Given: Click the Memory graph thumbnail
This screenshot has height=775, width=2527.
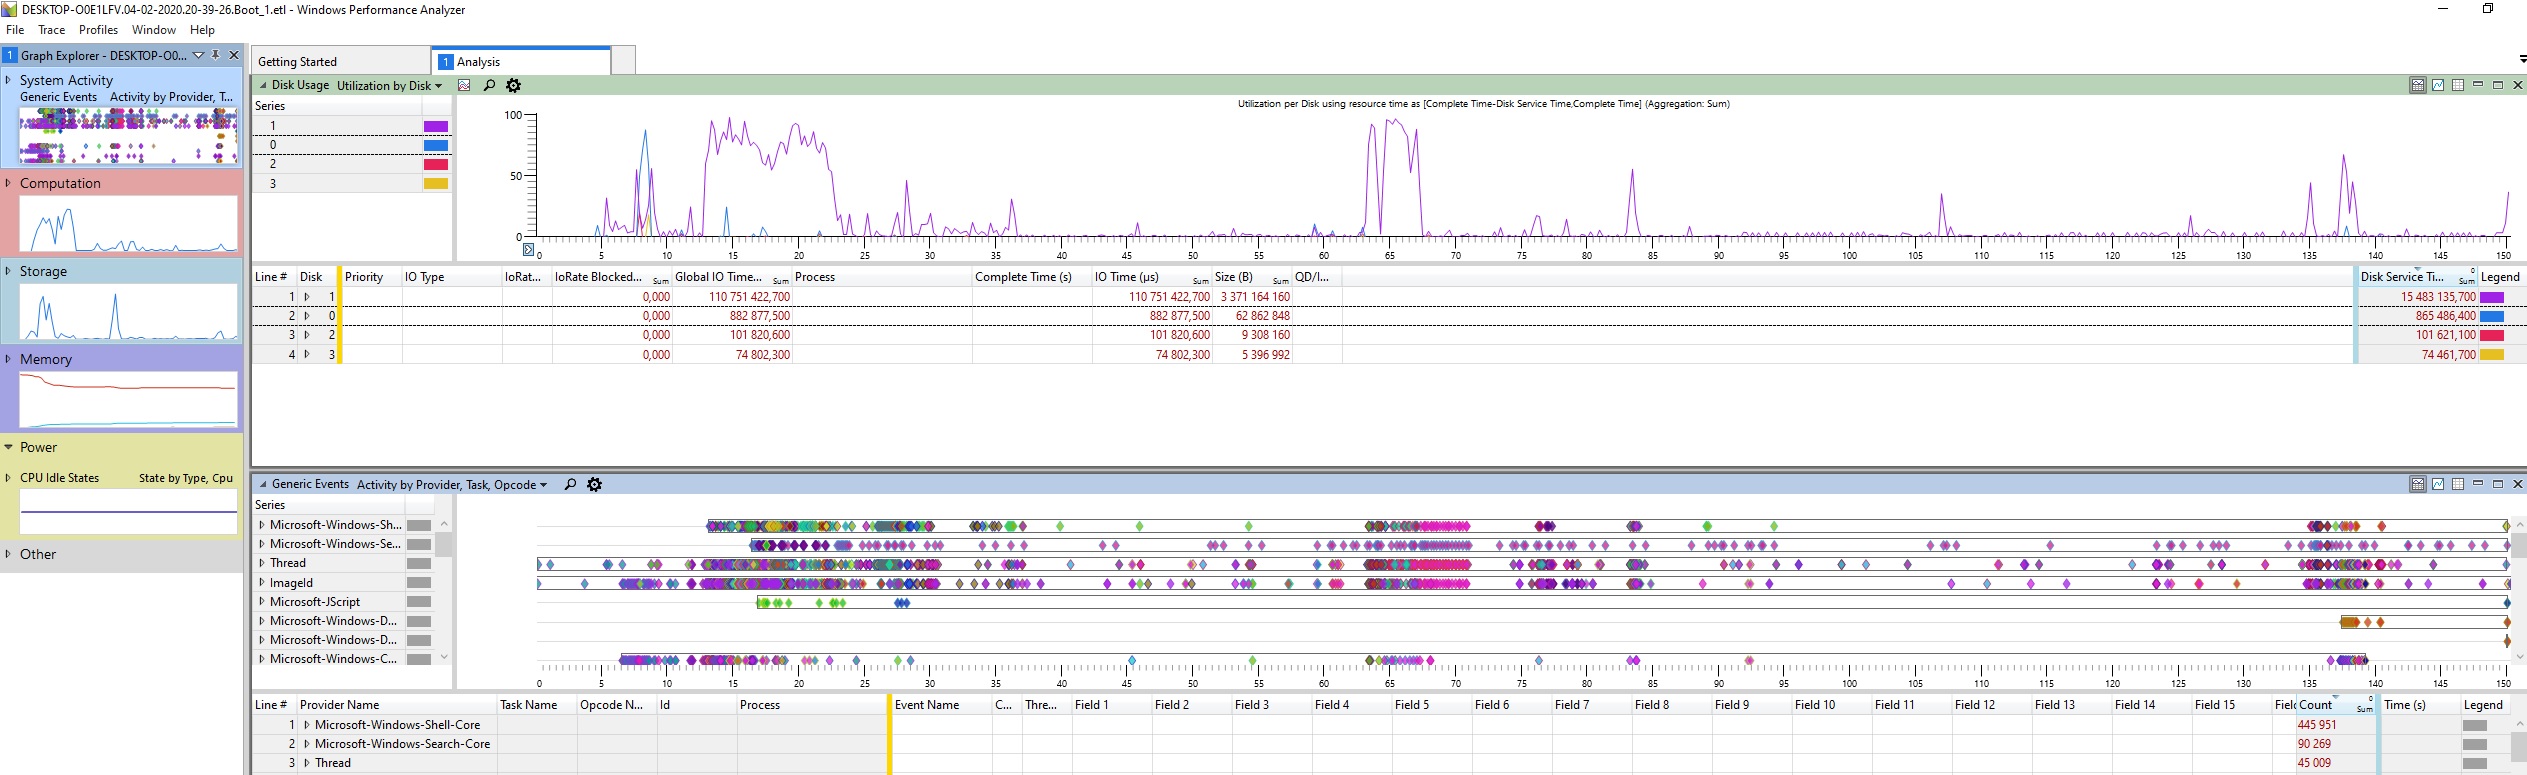Looking at the screenshot, I should click(128, 399).
